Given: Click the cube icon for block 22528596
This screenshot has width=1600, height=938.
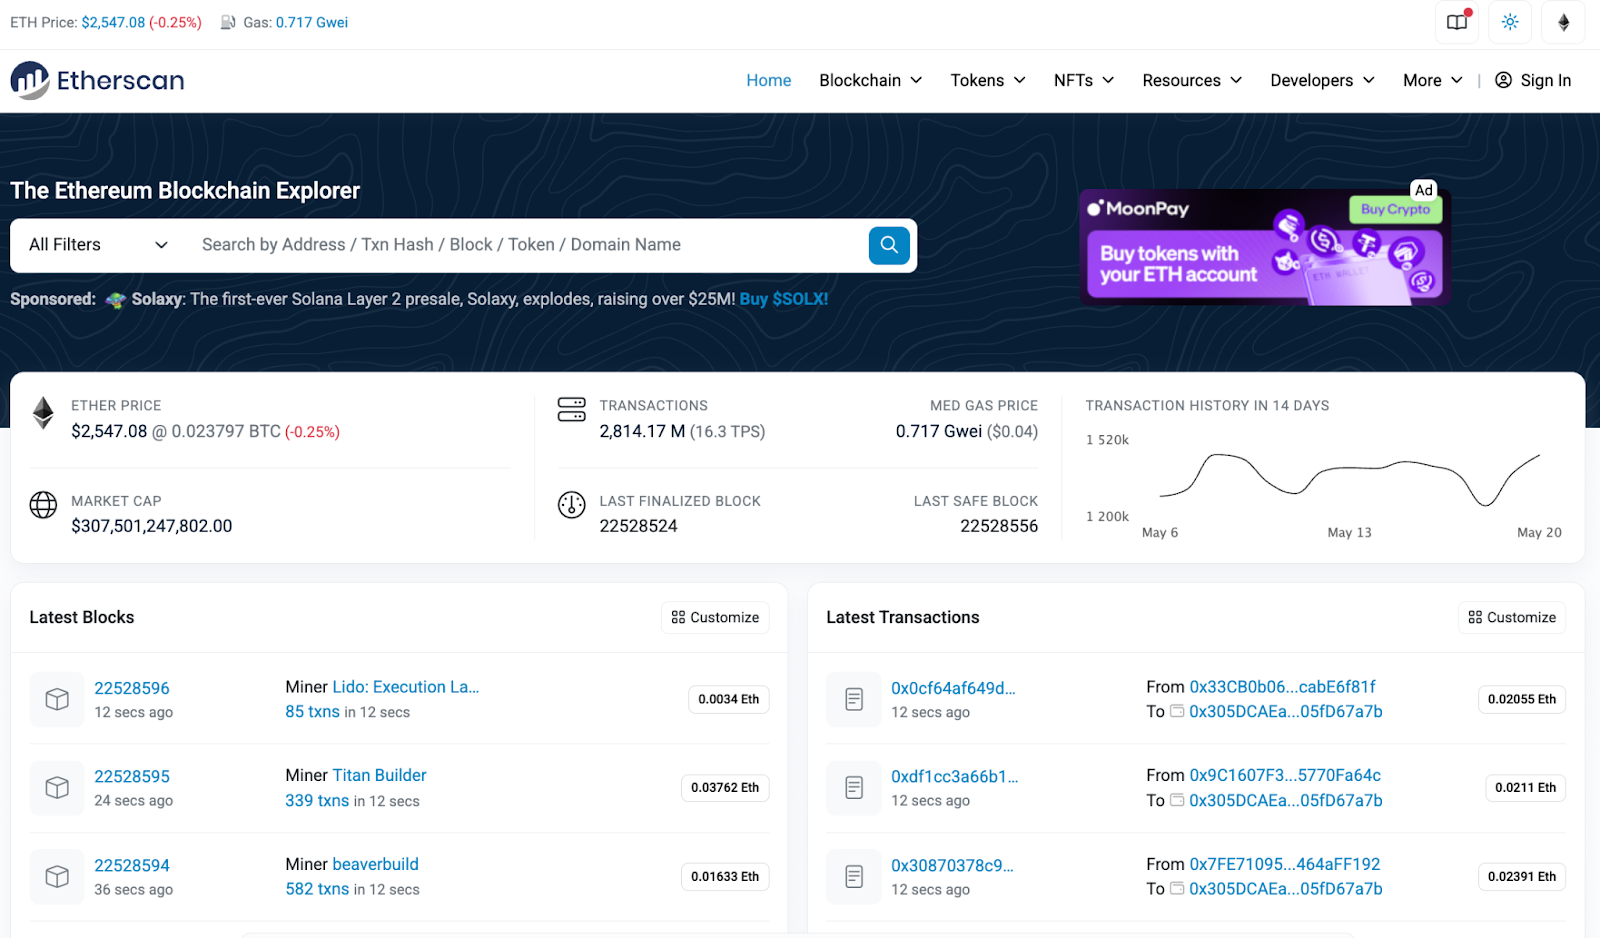Looking at the screenshot, I should (57, 699).
